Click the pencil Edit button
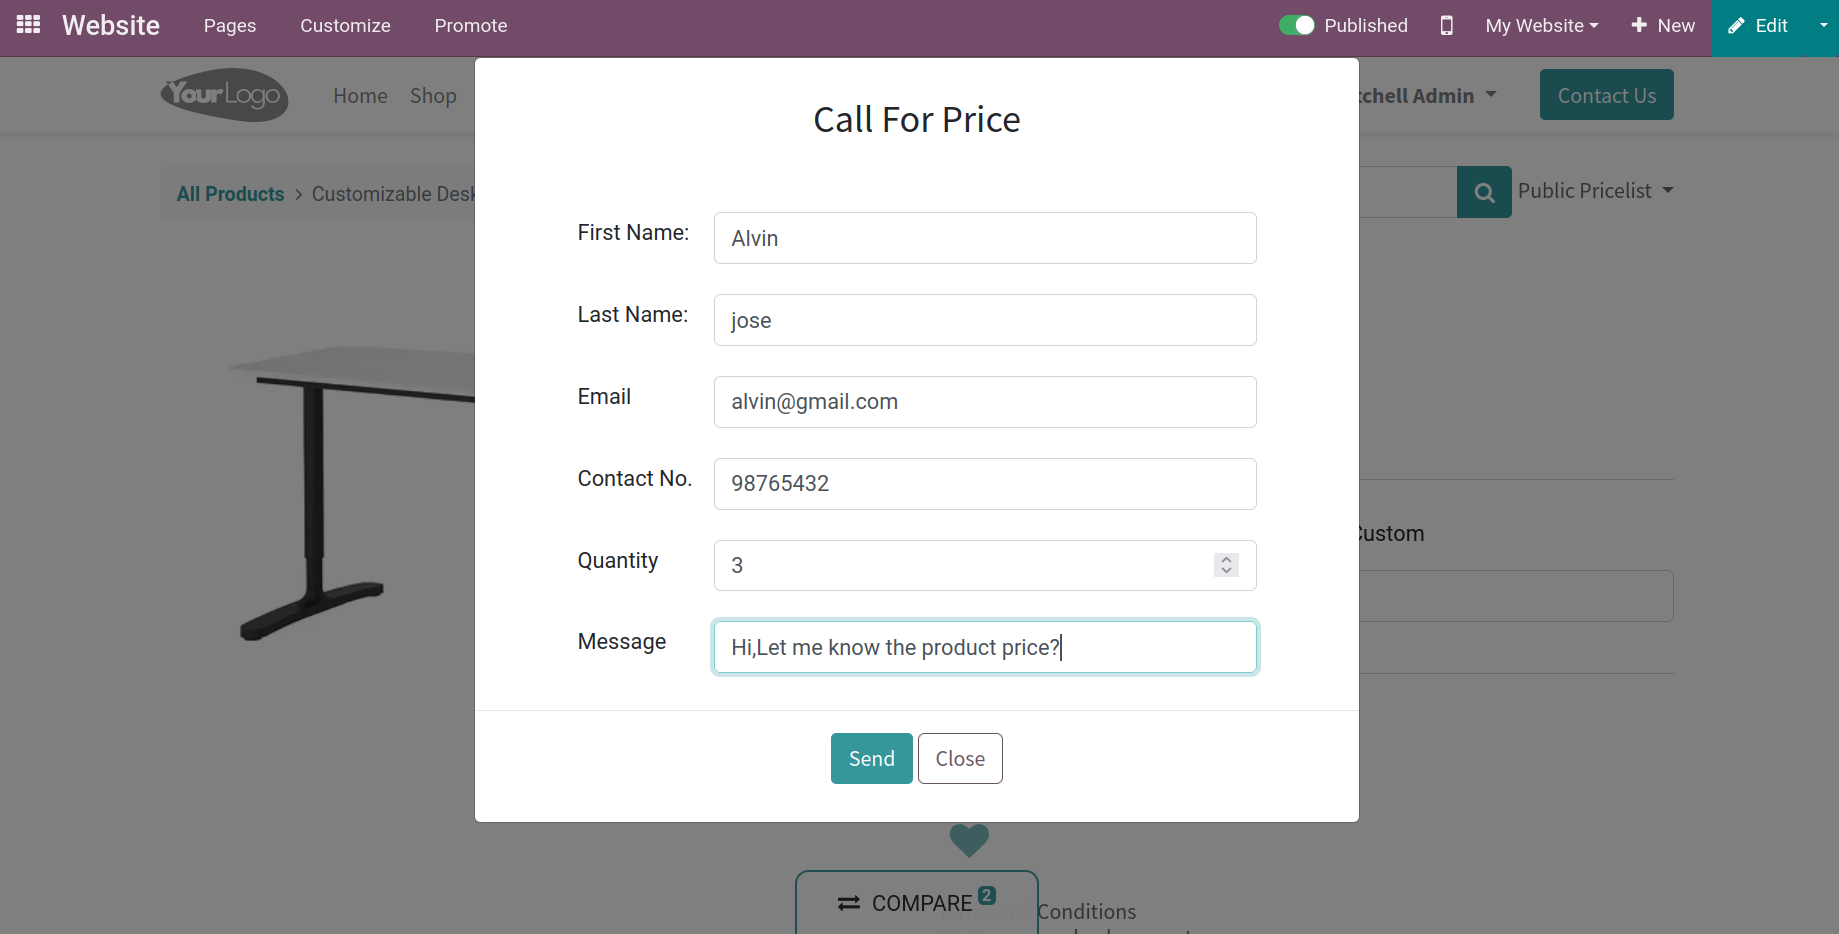Image resolution: width=1839 pixels, height=934 pixels. pyautogui.click(x=1758, y=26)
